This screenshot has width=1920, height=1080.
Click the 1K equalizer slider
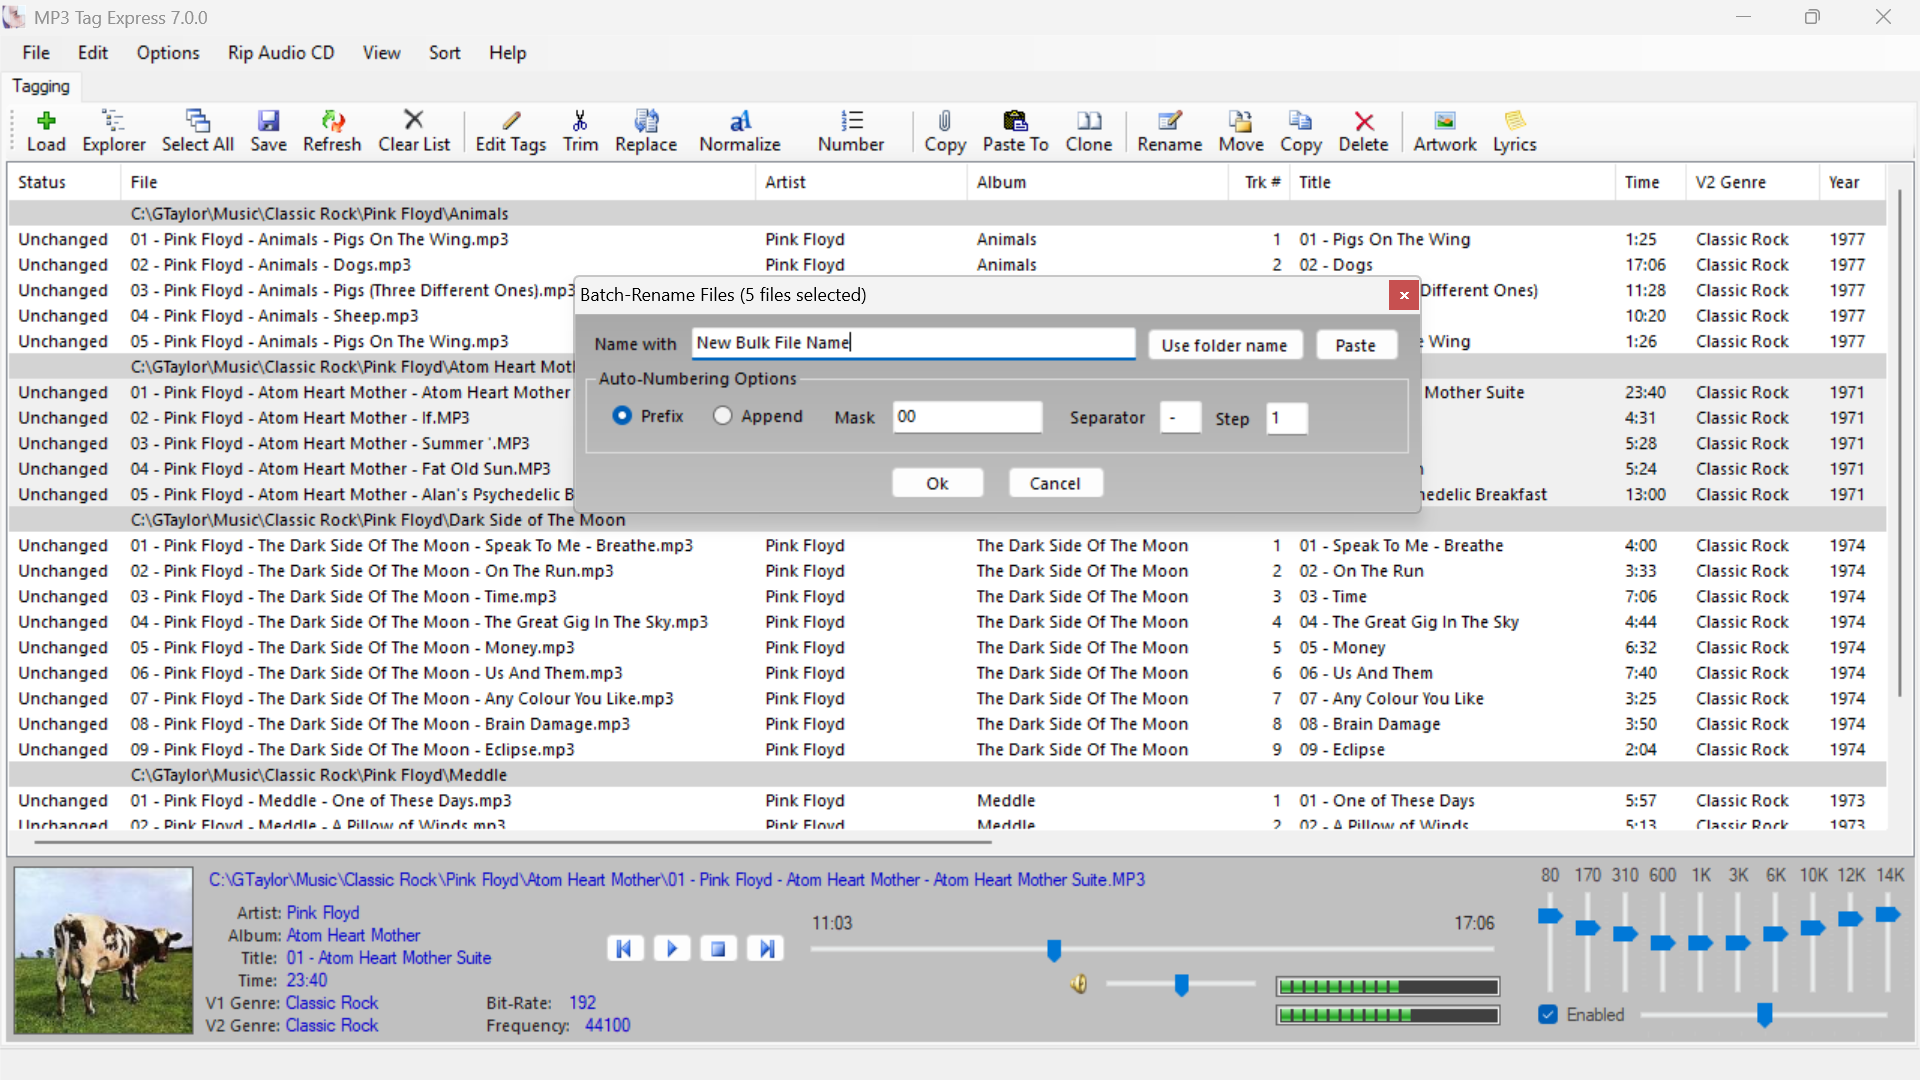(1700, 943)
